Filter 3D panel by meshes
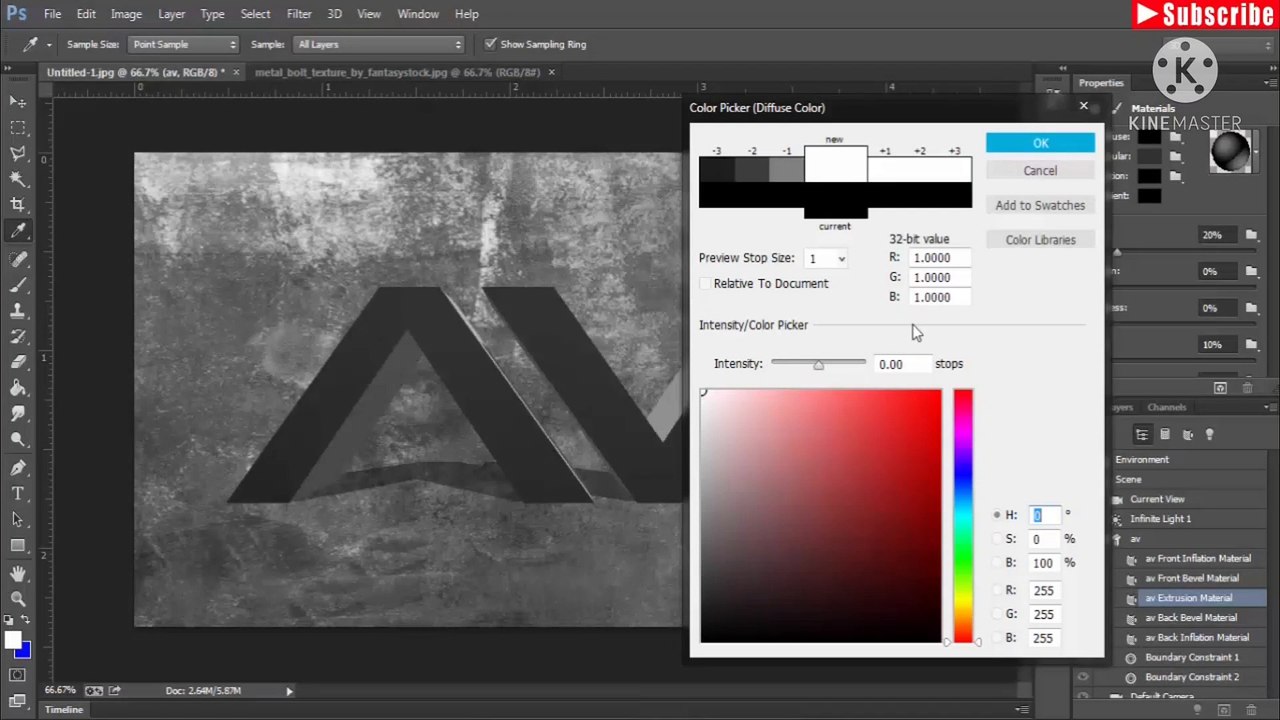This screenshot has width=1280, height=720. [1165, 434]
